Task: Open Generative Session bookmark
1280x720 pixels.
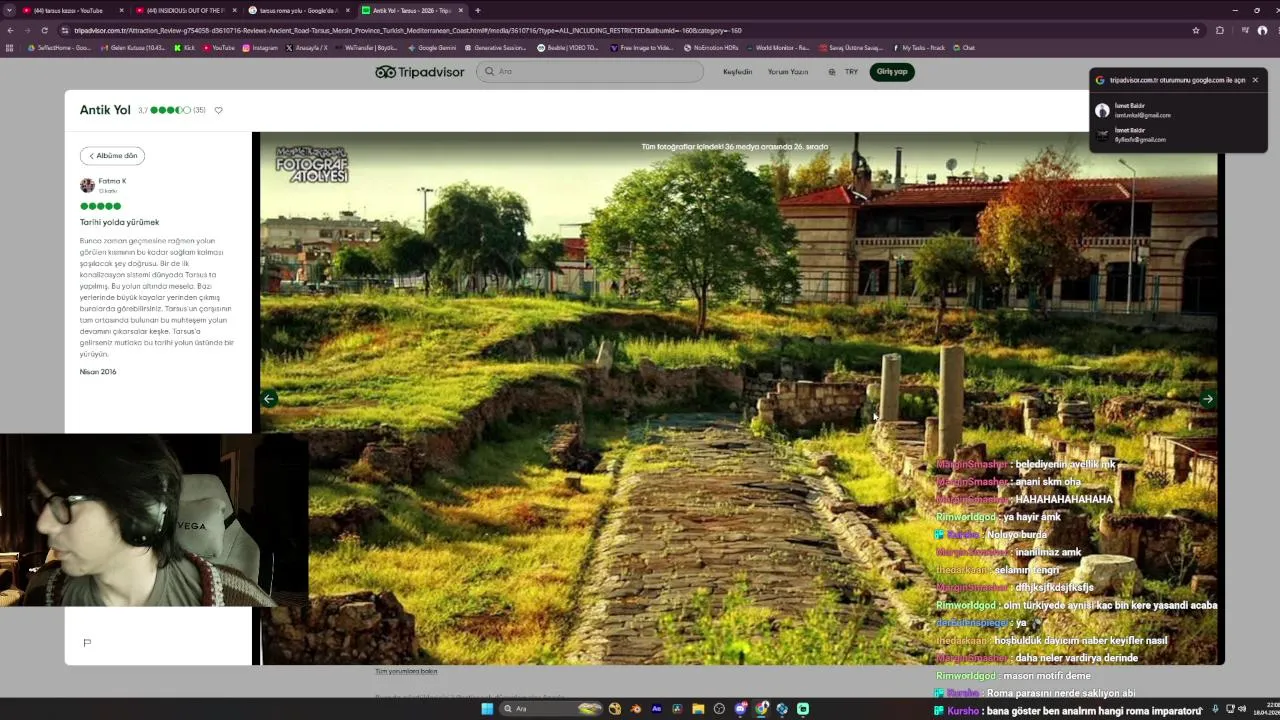Action: point(495,48)
